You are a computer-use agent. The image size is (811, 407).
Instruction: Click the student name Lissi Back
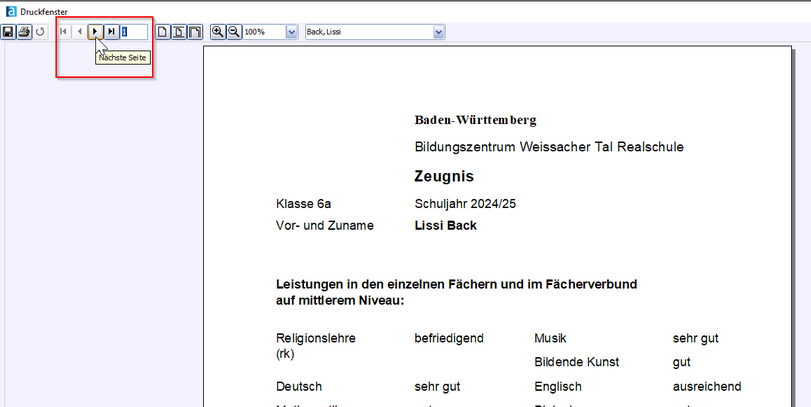pyautogui.click(x=445, y=226)
